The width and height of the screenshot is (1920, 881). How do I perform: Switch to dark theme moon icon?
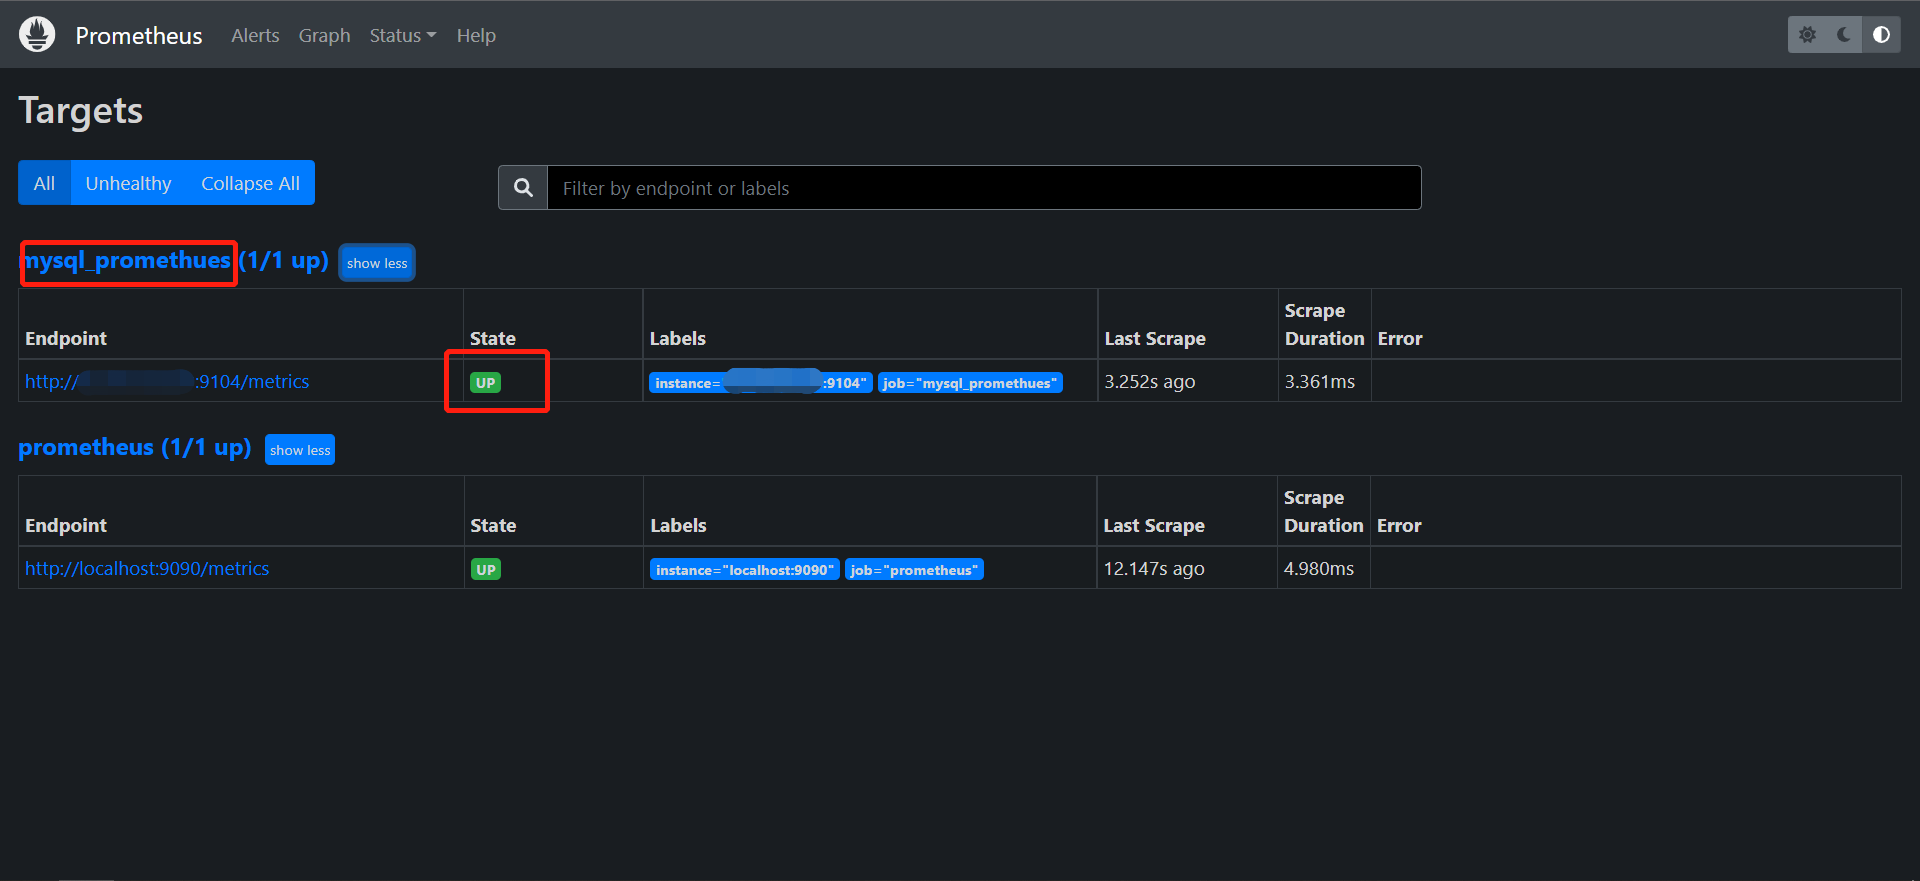click(x=1844, y=35)
